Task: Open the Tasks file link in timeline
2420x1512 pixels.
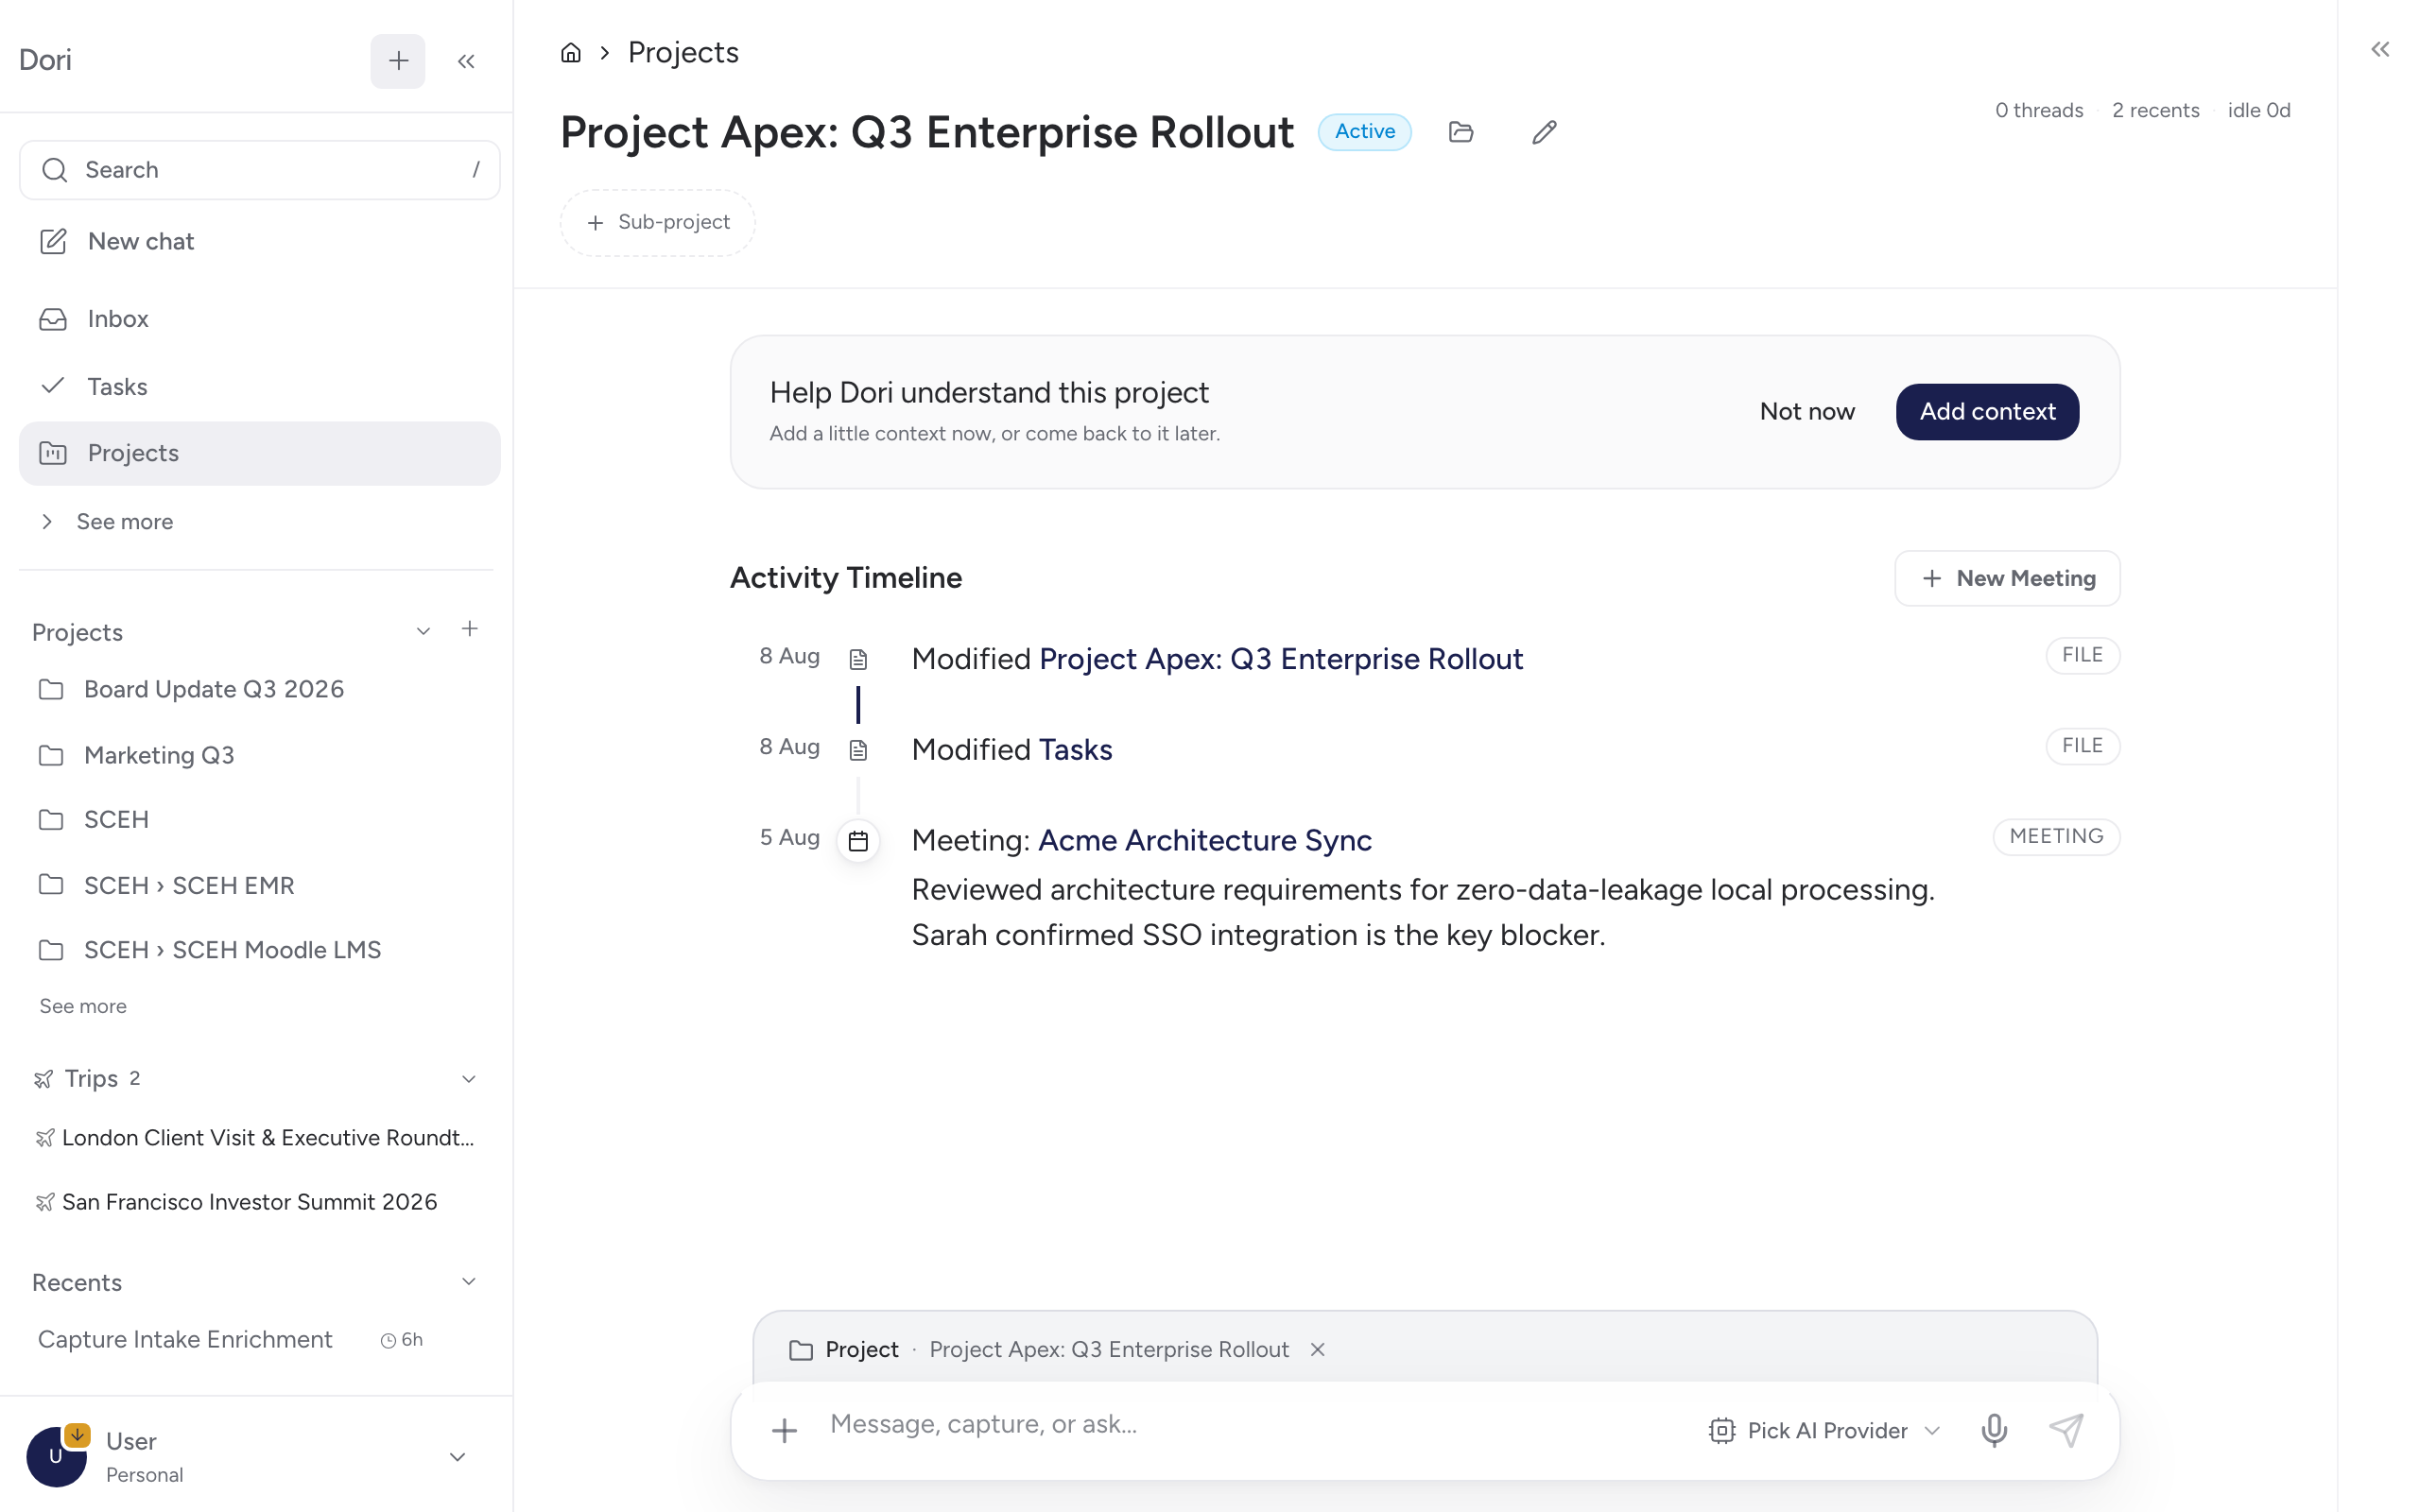Action: pyautogui.click(x=1075, y=750)
